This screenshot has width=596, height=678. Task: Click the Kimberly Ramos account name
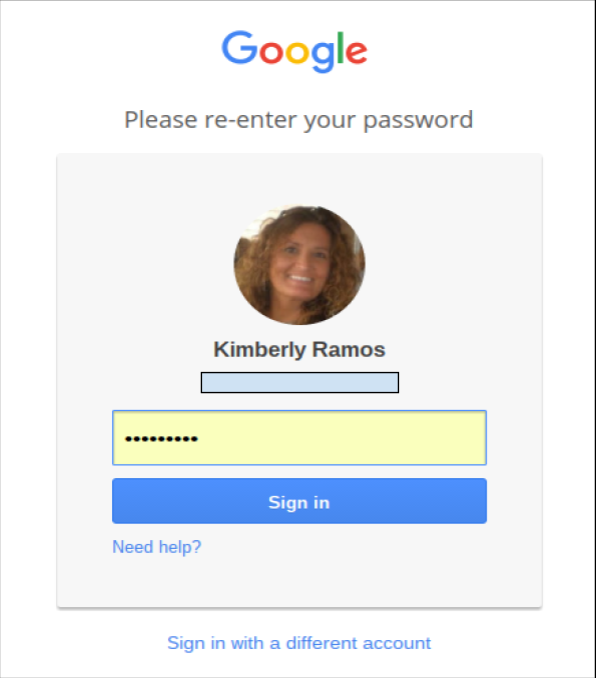pyautogui.click(x=299, y=349)
